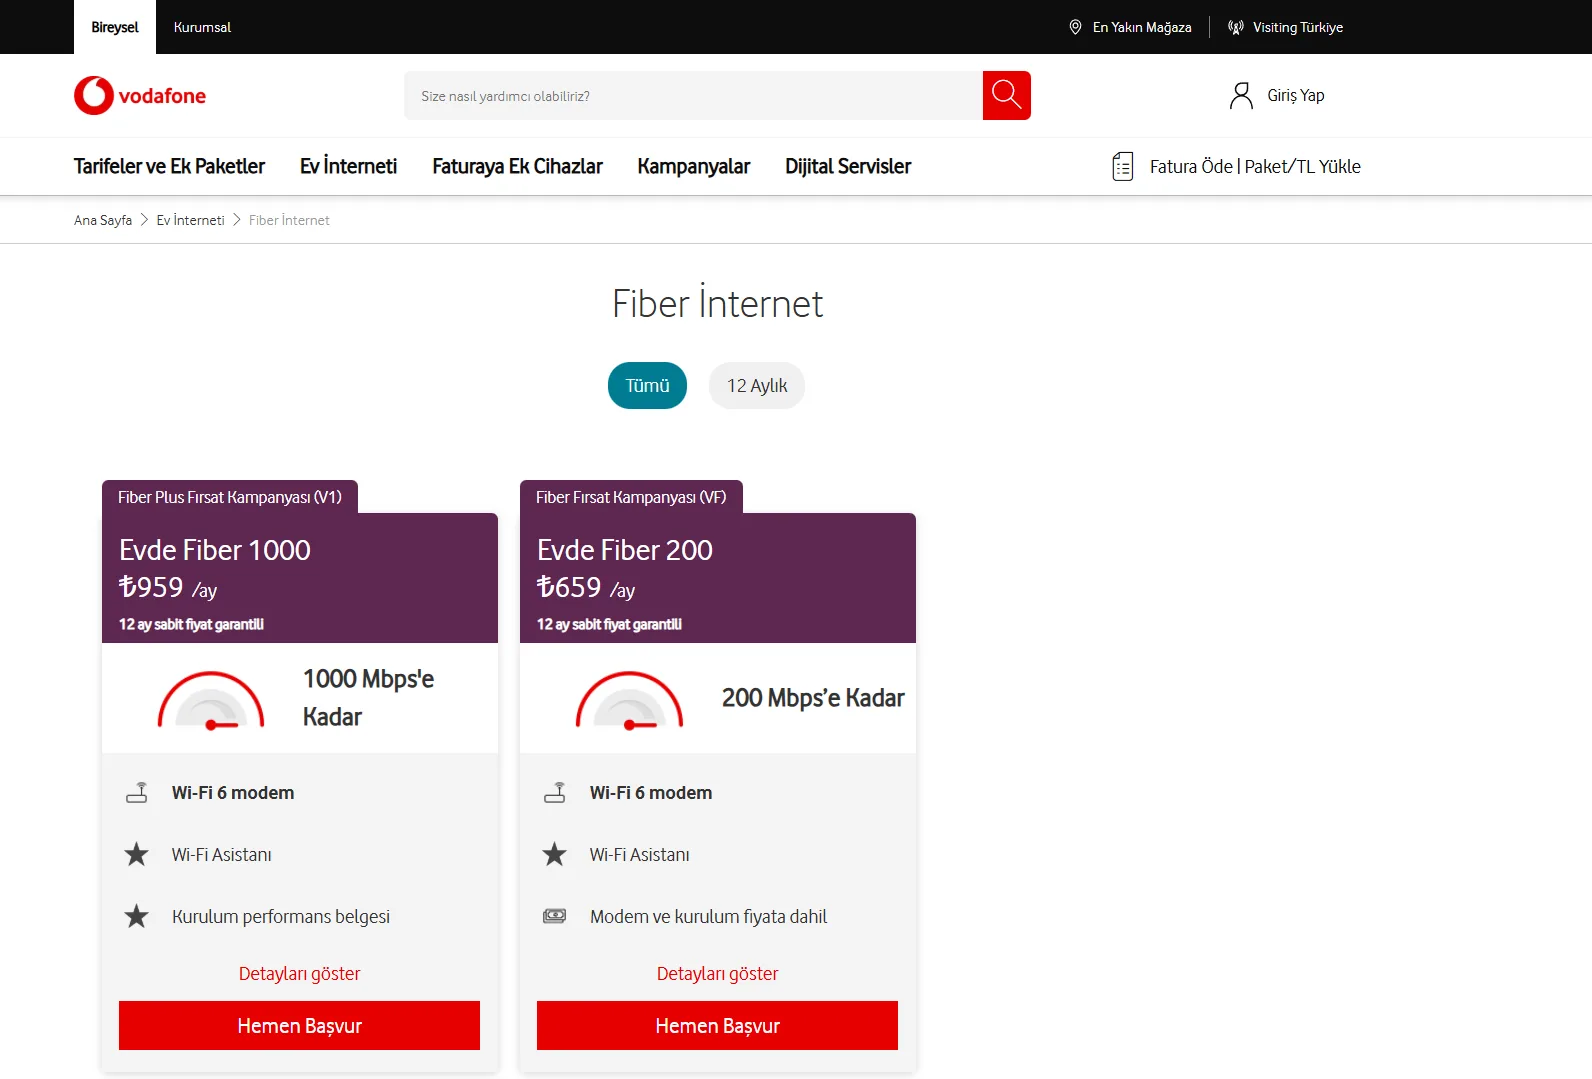Click the search input field
1592x1079 pixels.
[694, 96]
